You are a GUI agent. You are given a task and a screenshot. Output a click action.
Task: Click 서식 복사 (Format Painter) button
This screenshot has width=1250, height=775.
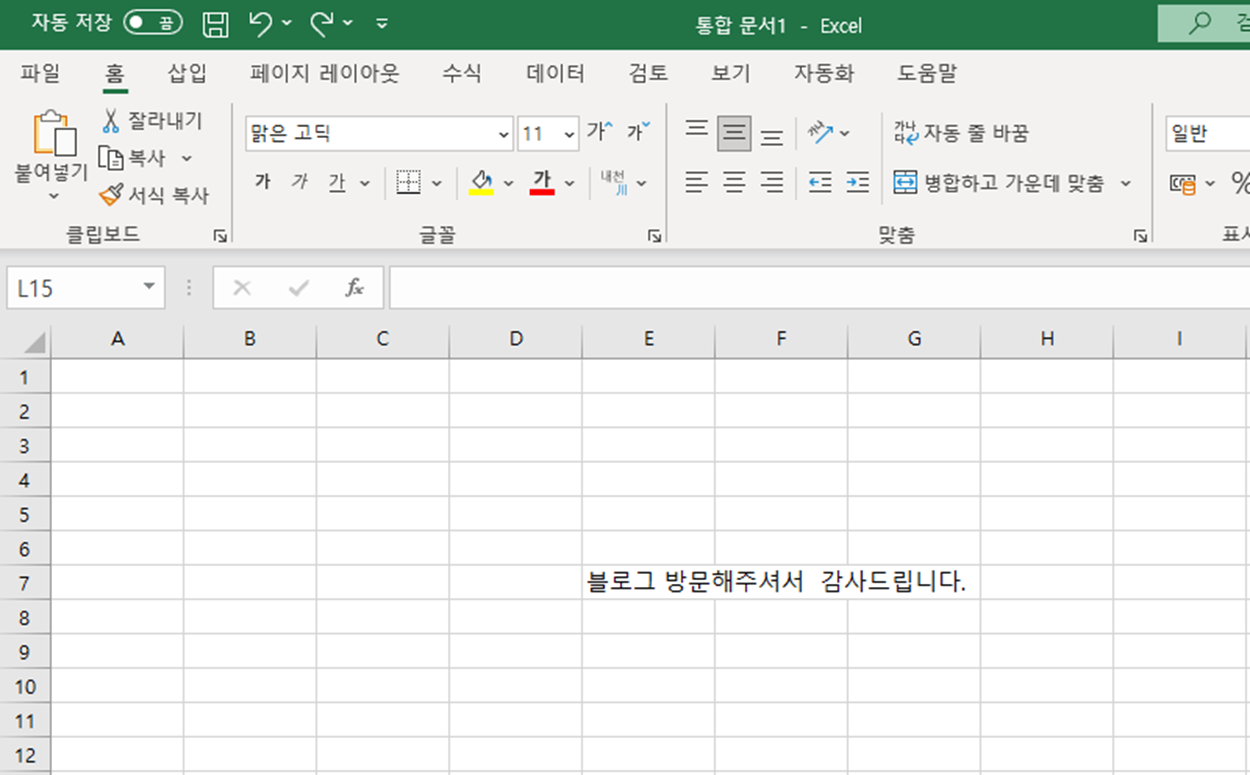tap(154, 195)
